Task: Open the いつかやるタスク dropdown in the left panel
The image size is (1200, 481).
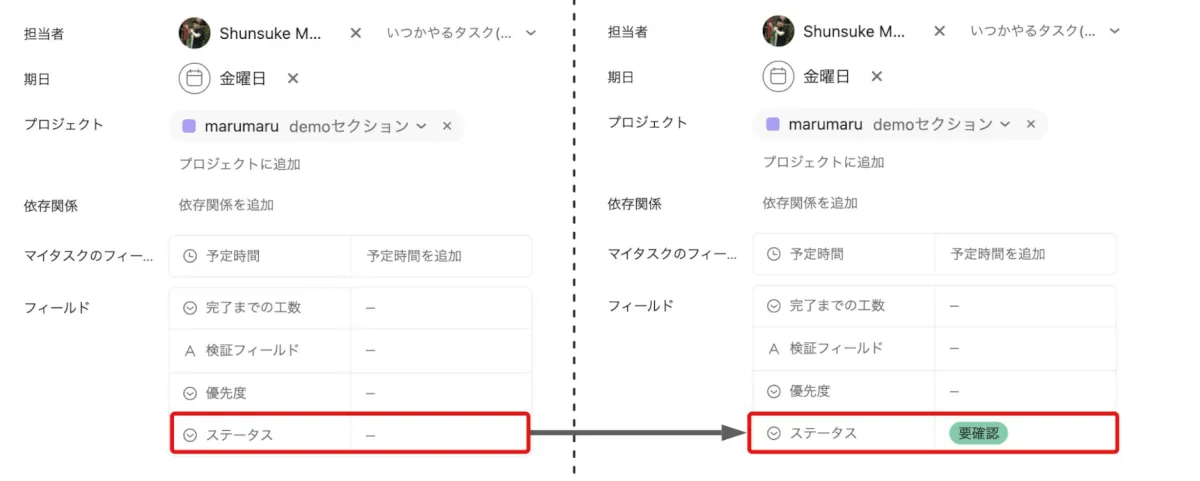Action: tap(531, 33)
